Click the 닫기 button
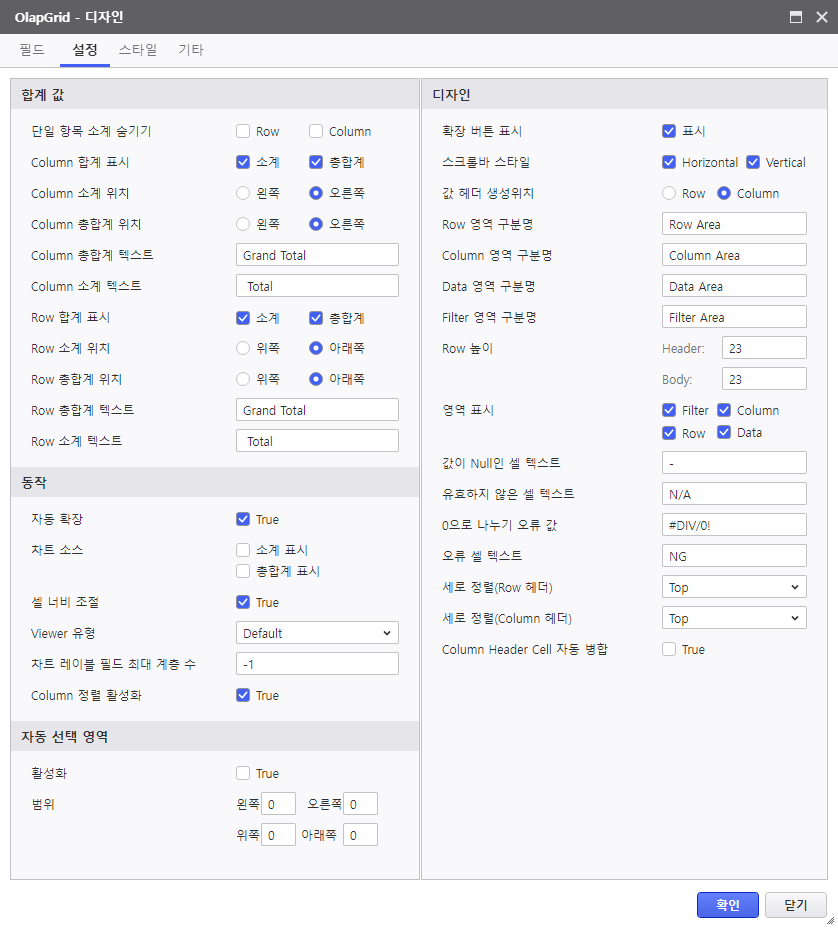The height and width of the screenshot is (928, 838). pyautogui.click(x=795, y=905)
